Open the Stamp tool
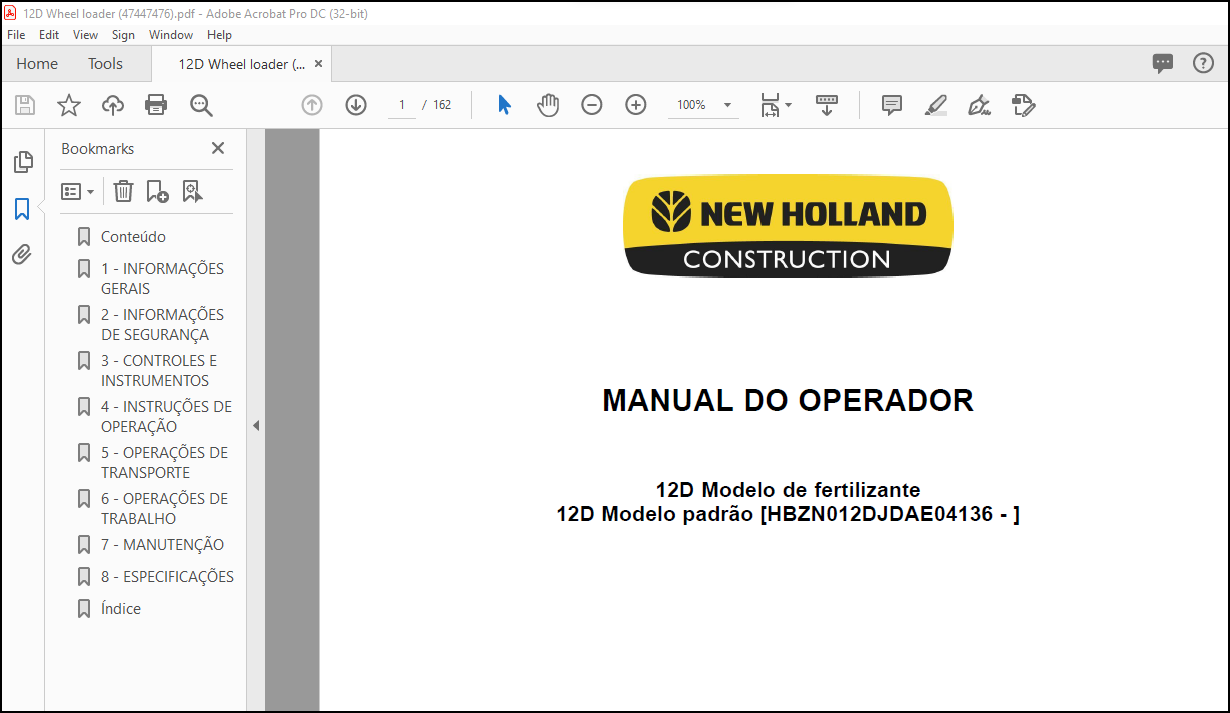 1023,105
